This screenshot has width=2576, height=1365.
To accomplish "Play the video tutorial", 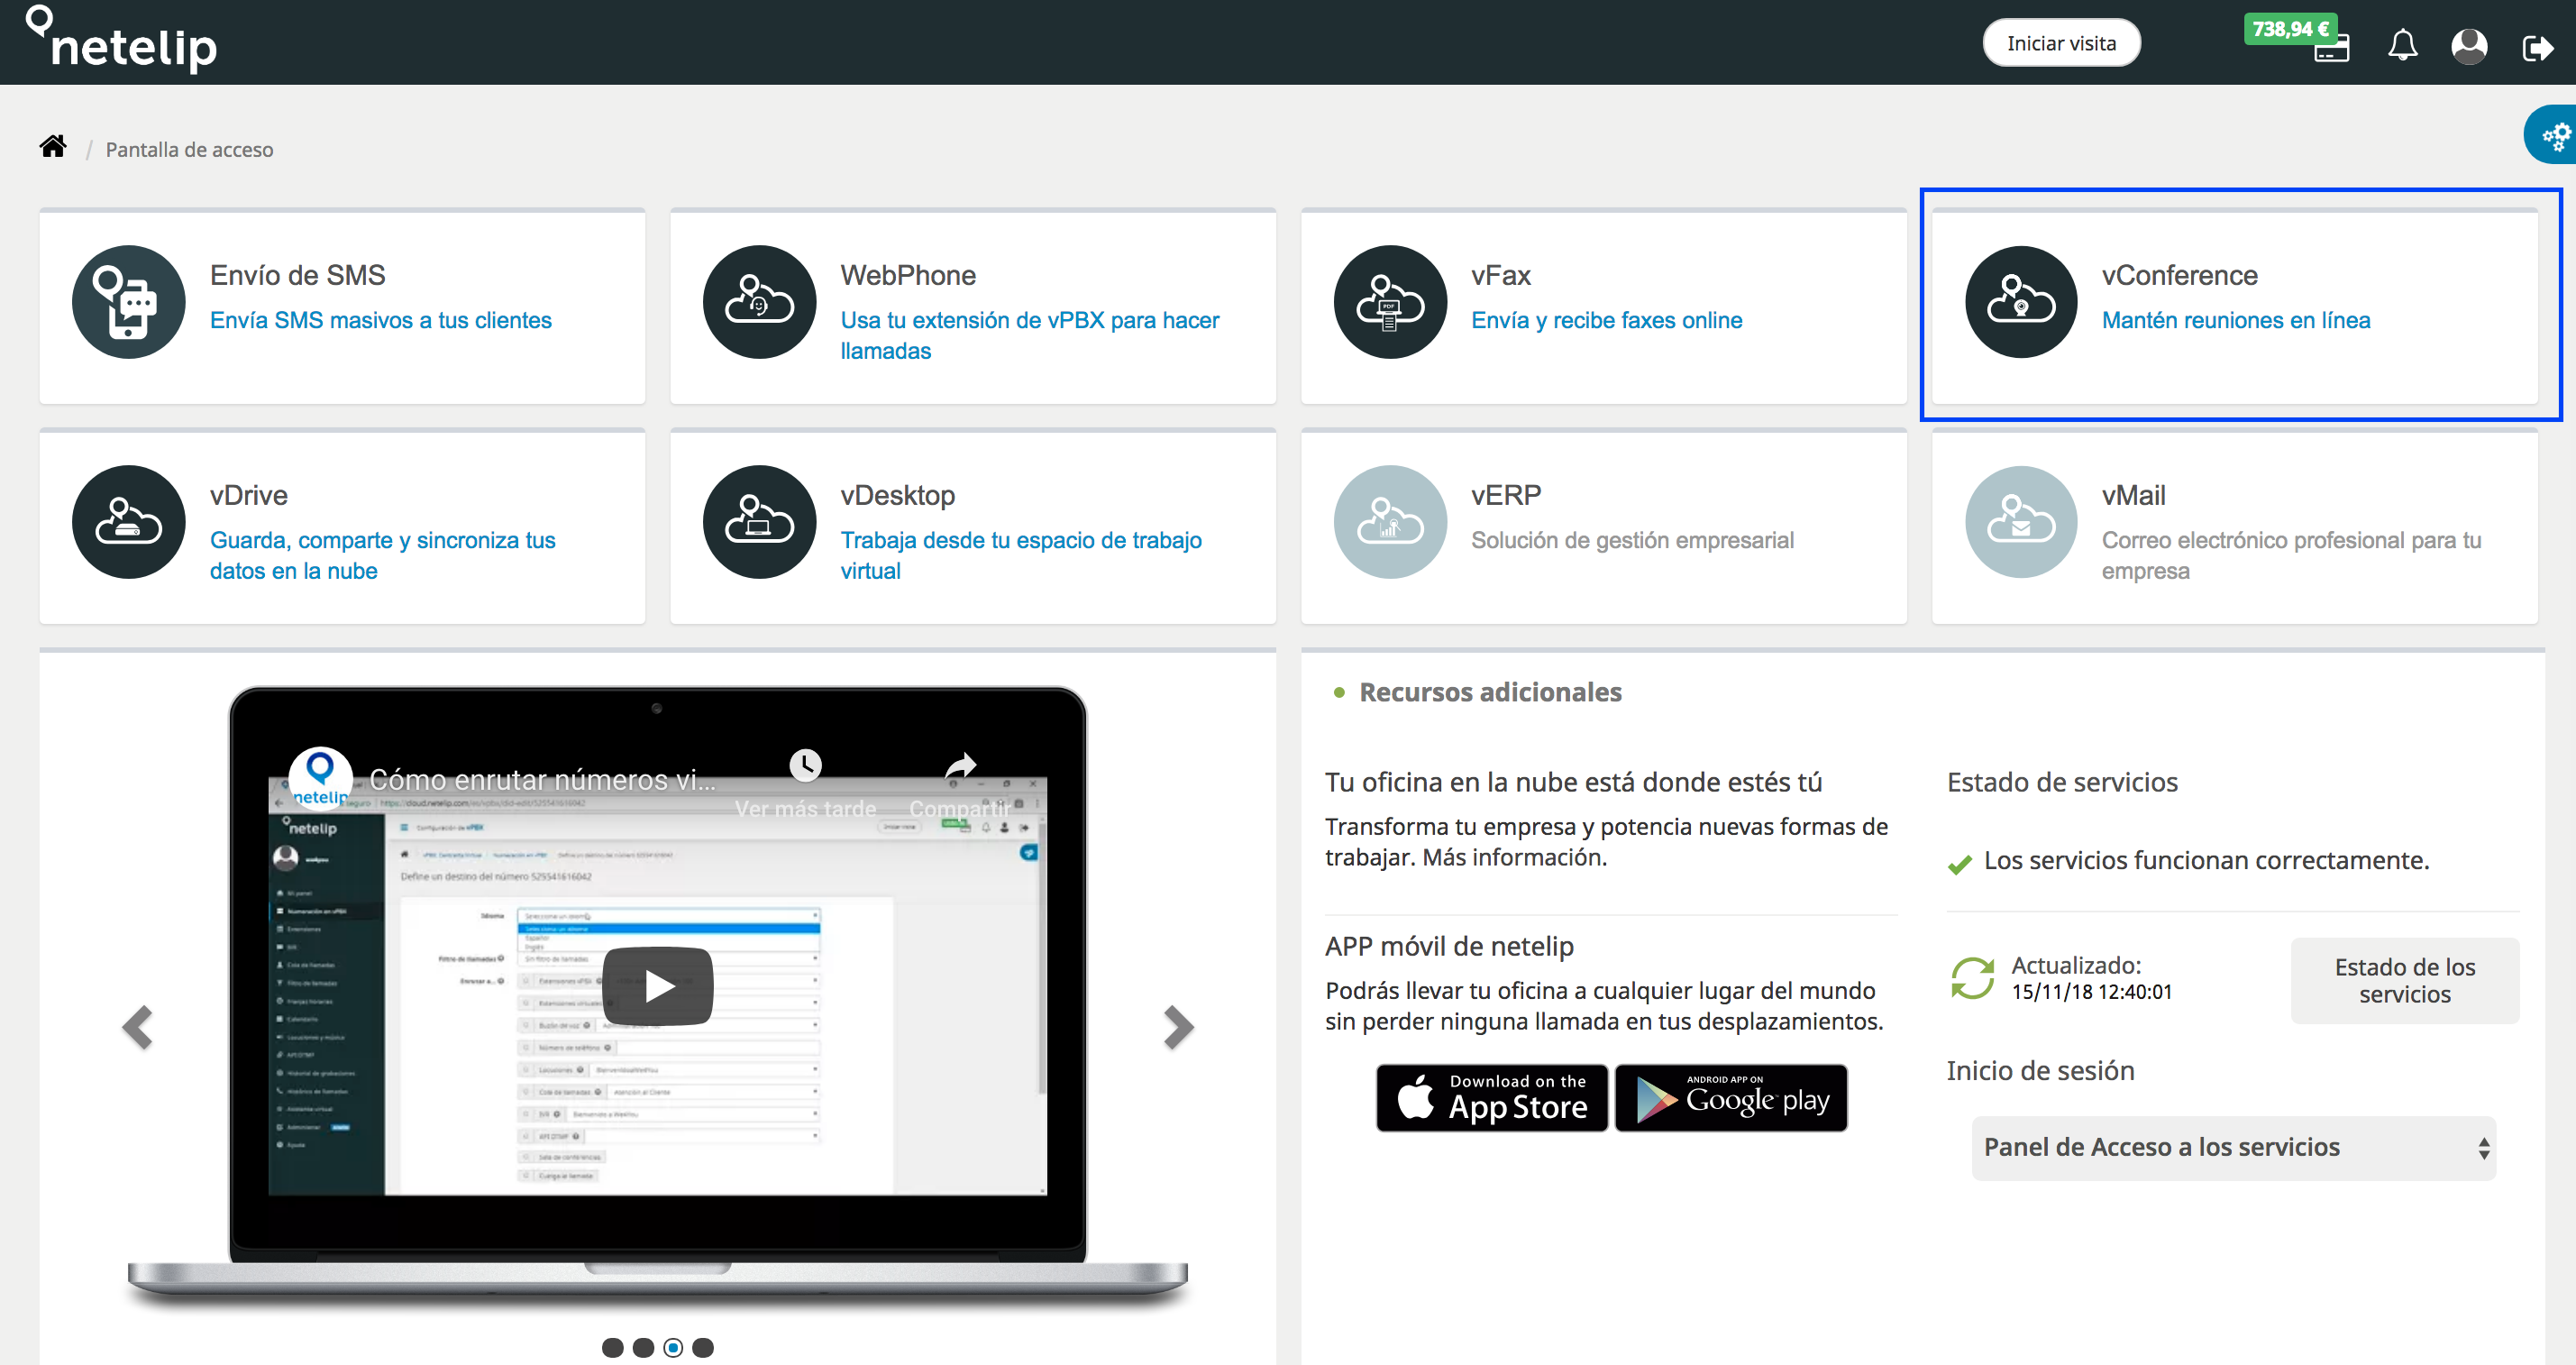I will 658,986.
